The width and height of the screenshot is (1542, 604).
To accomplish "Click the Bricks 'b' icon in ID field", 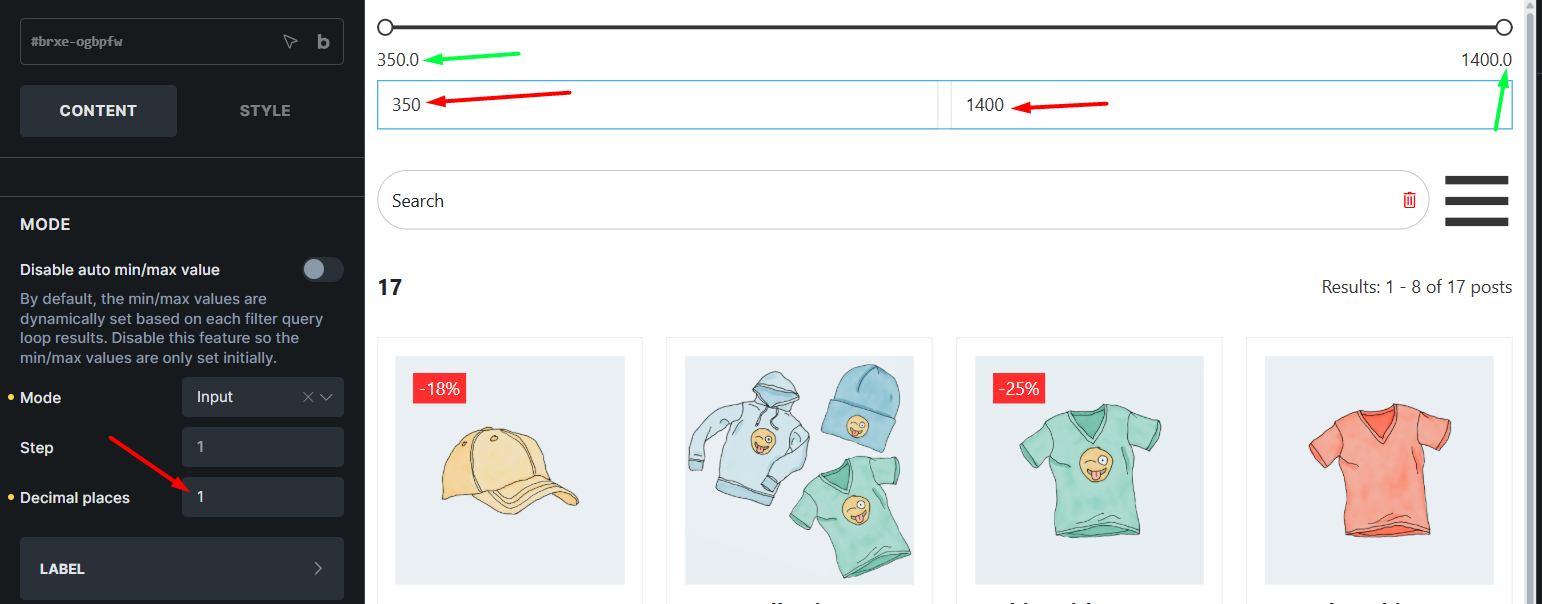I will pos(323,42).
